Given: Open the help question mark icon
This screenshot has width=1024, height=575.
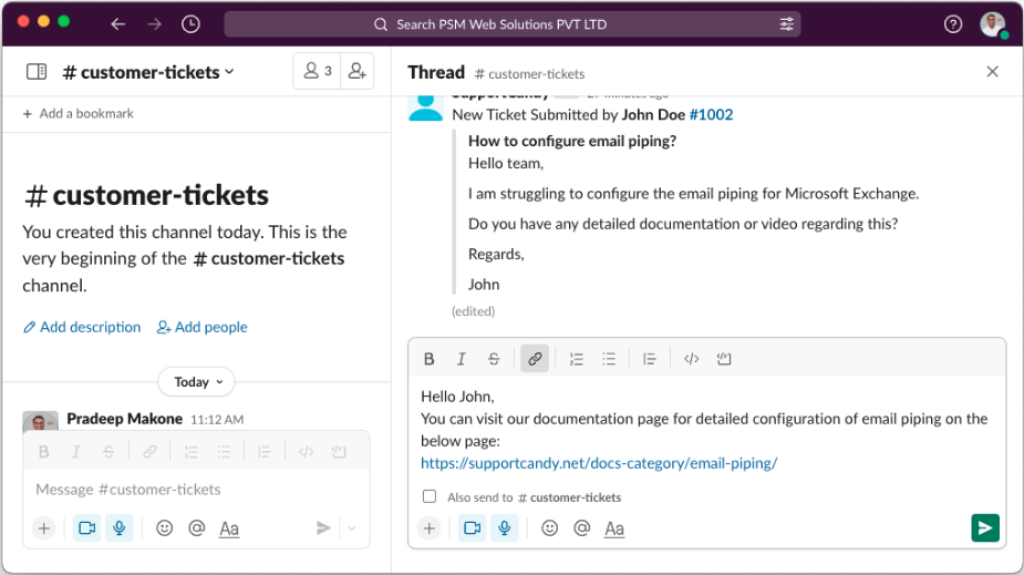Looking at the screenshot, I should click(x=953, y=24).
